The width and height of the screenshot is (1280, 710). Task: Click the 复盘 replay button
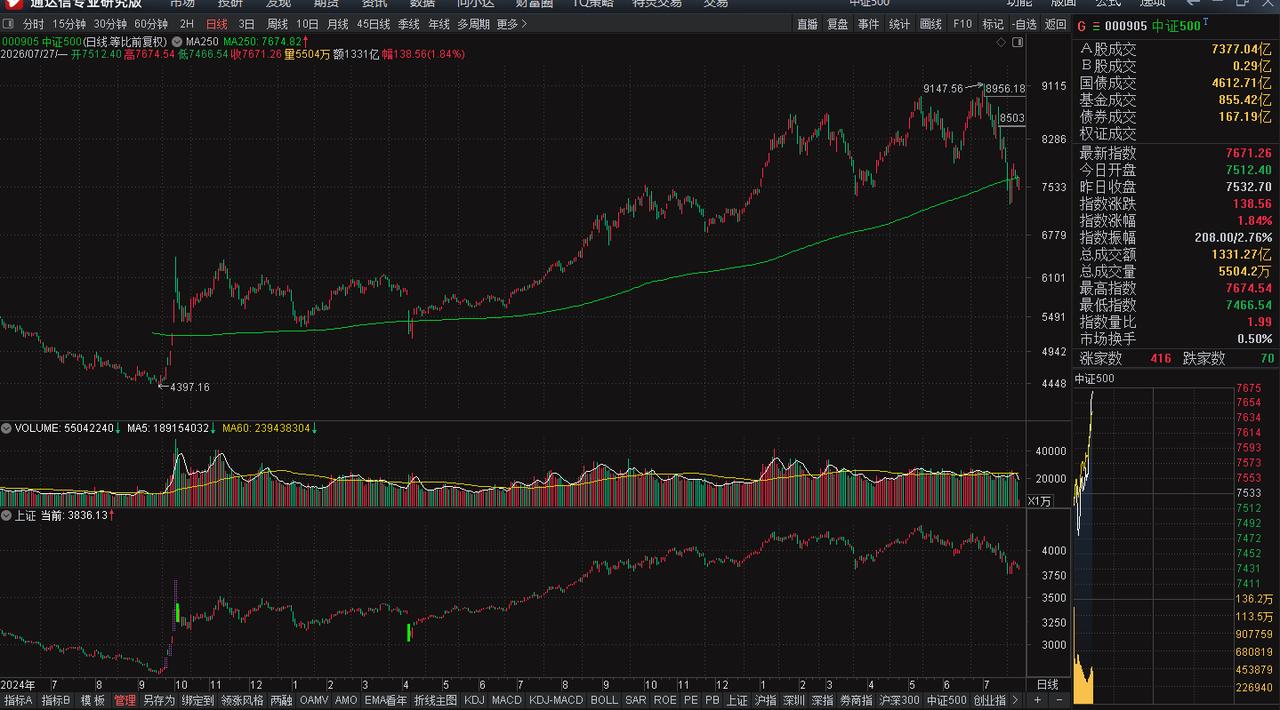[x=837, y=24]
